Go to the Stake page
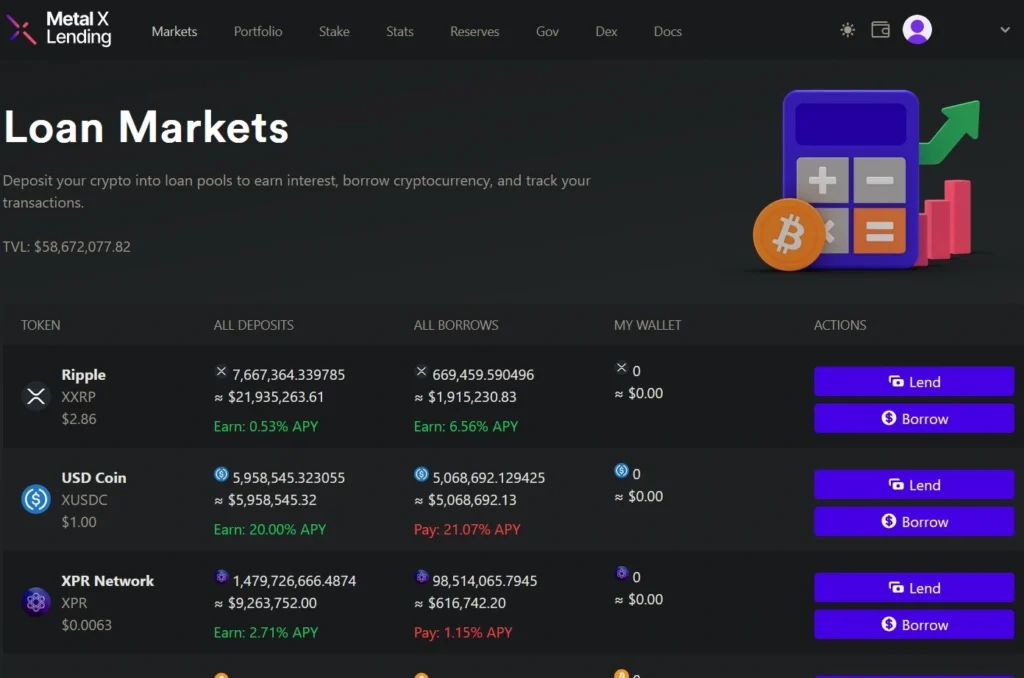 pos(334,31)
